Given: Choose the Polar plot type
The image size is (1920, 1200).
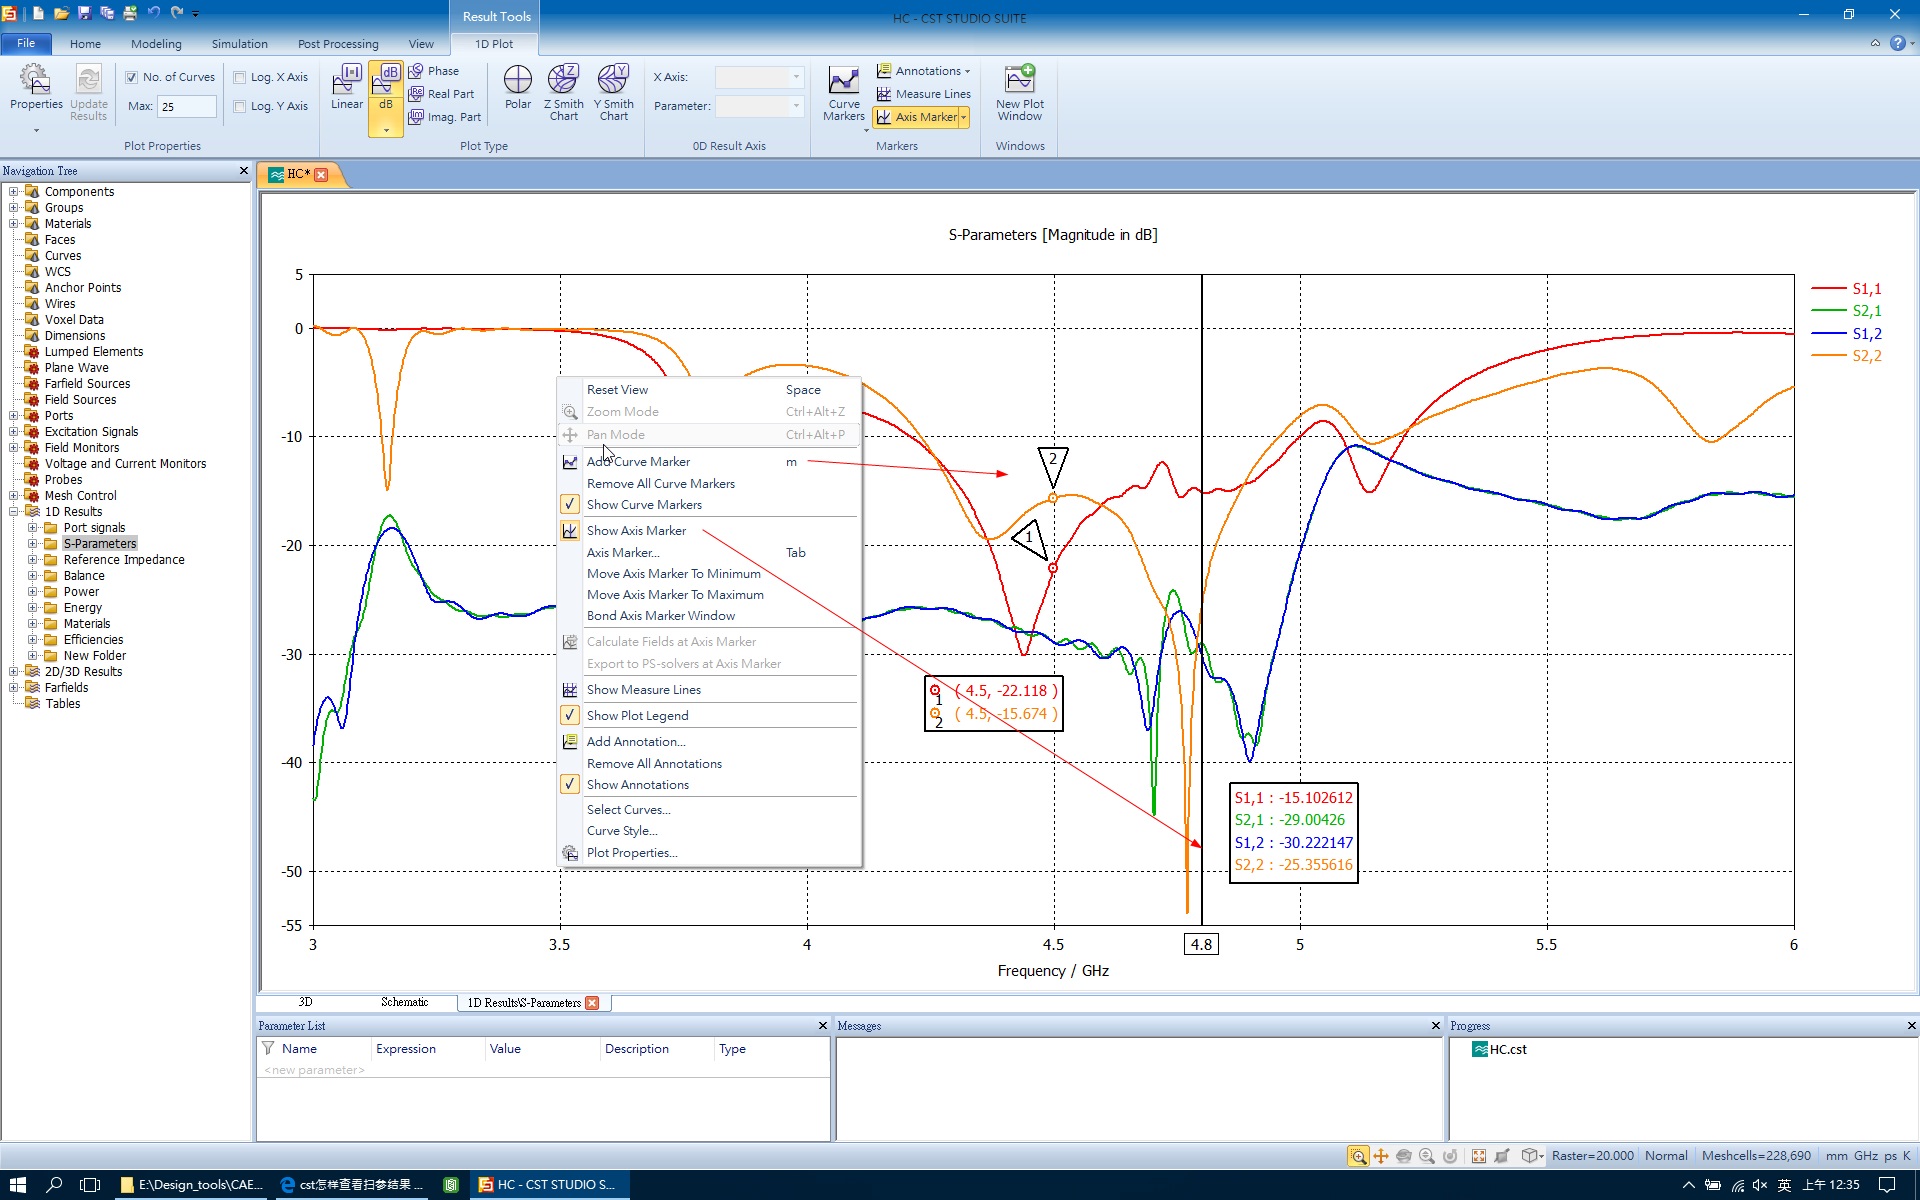Looking at the screenshot, I should pos(518,87).
